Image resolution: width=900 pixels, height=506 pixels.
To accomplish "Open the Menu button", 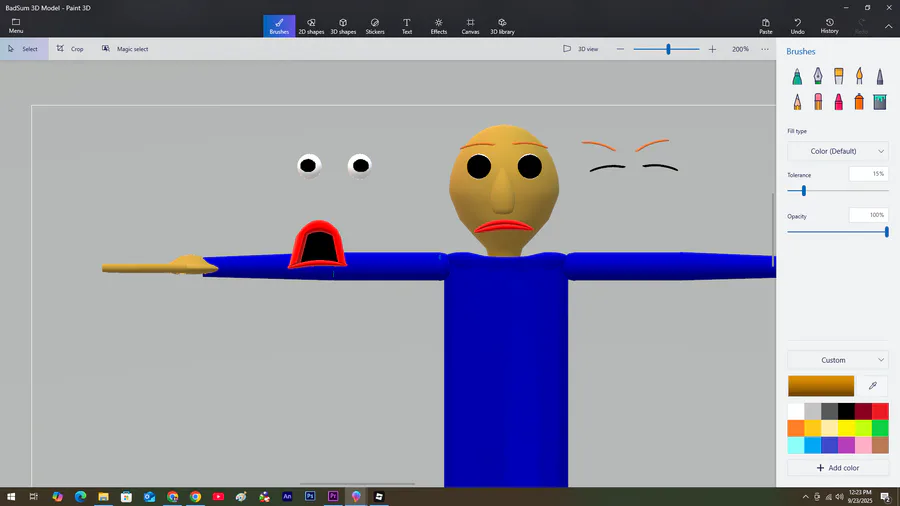I will (x=16, y=26).
